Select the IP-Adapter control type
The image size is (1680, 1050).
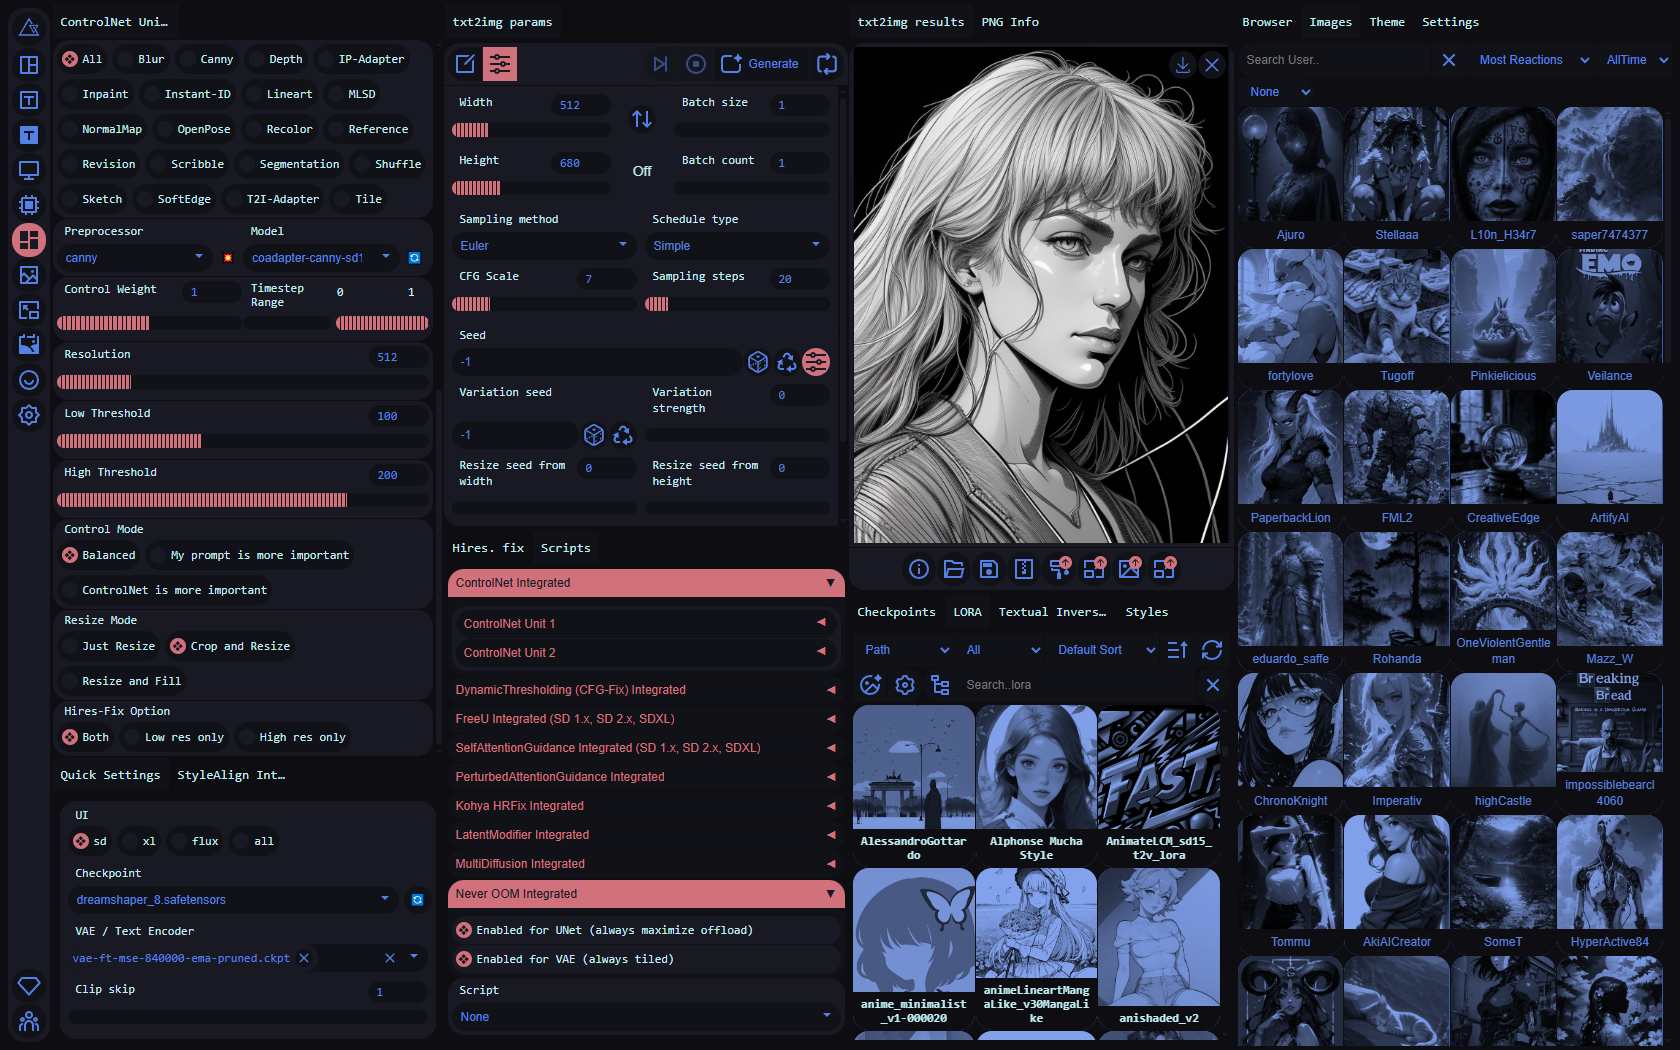[362, 59]
